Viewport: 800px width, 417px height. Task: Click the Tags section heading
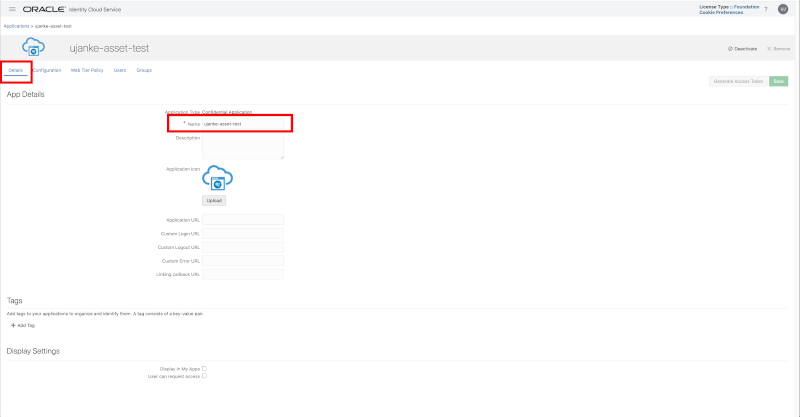(x=14, y=301)
